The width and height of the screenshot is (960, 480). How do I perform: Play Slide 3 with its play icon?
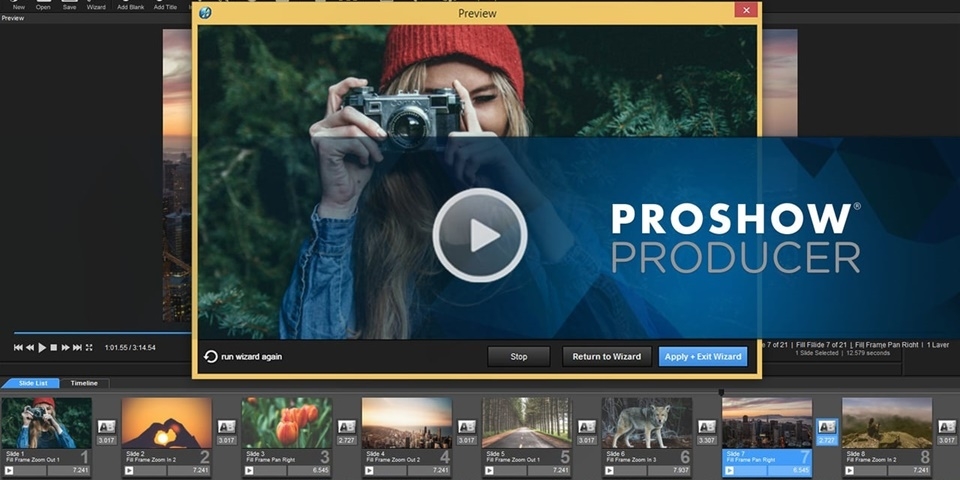click(x=249, y=470)
